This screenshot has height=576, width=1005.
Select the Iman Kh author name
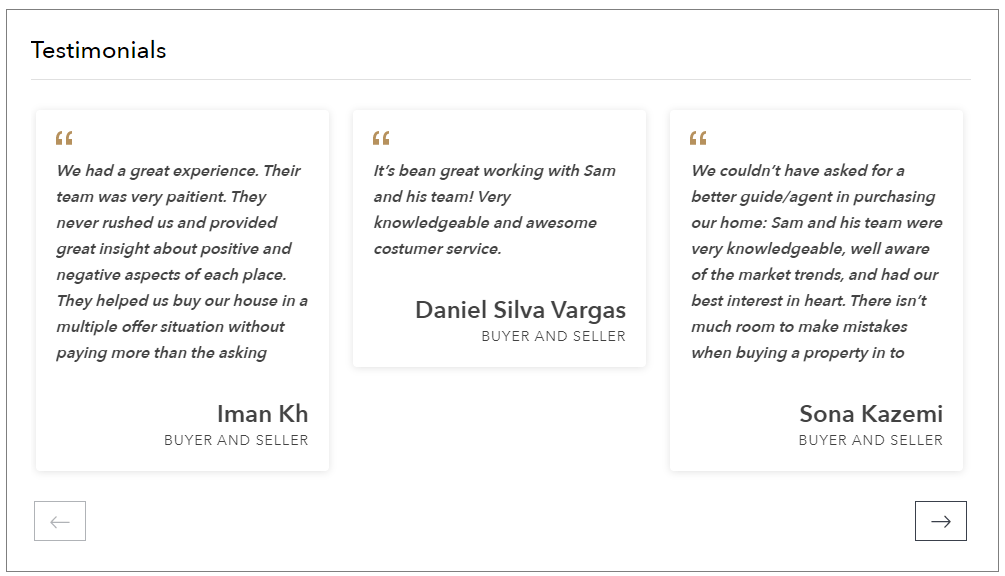coord(262,414)
